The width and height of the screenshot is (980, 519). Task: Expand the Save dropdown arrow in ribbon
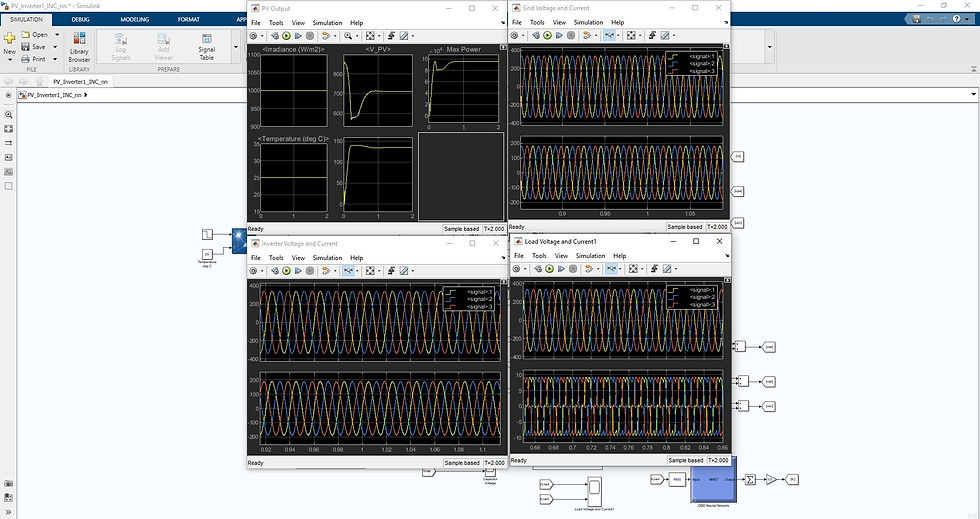pos(55,47)
